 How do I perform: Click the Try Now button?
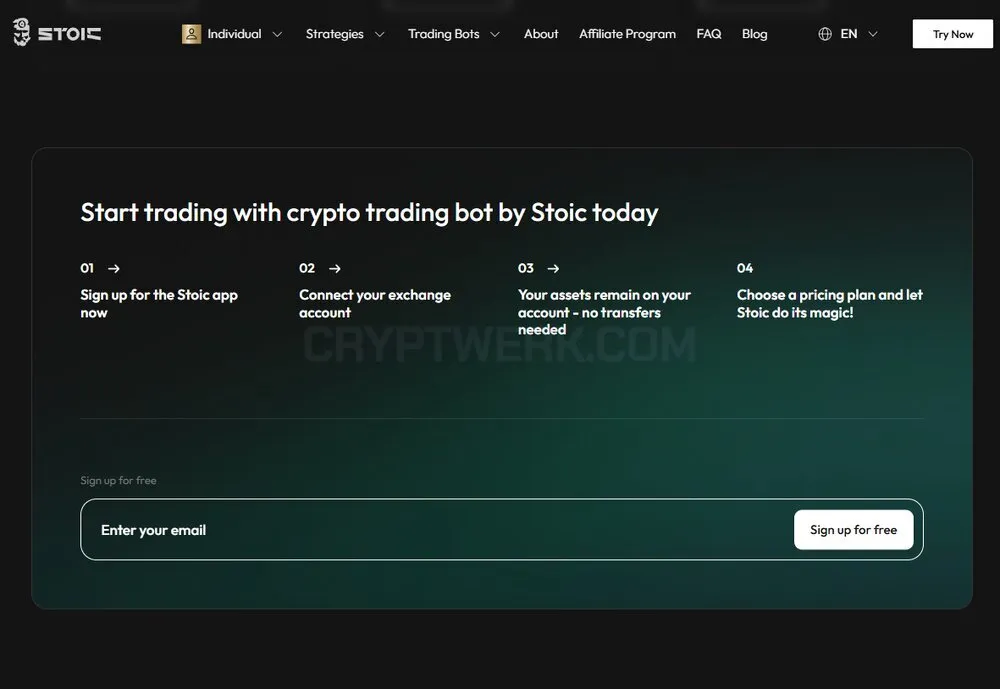click(x=953, y=34)
